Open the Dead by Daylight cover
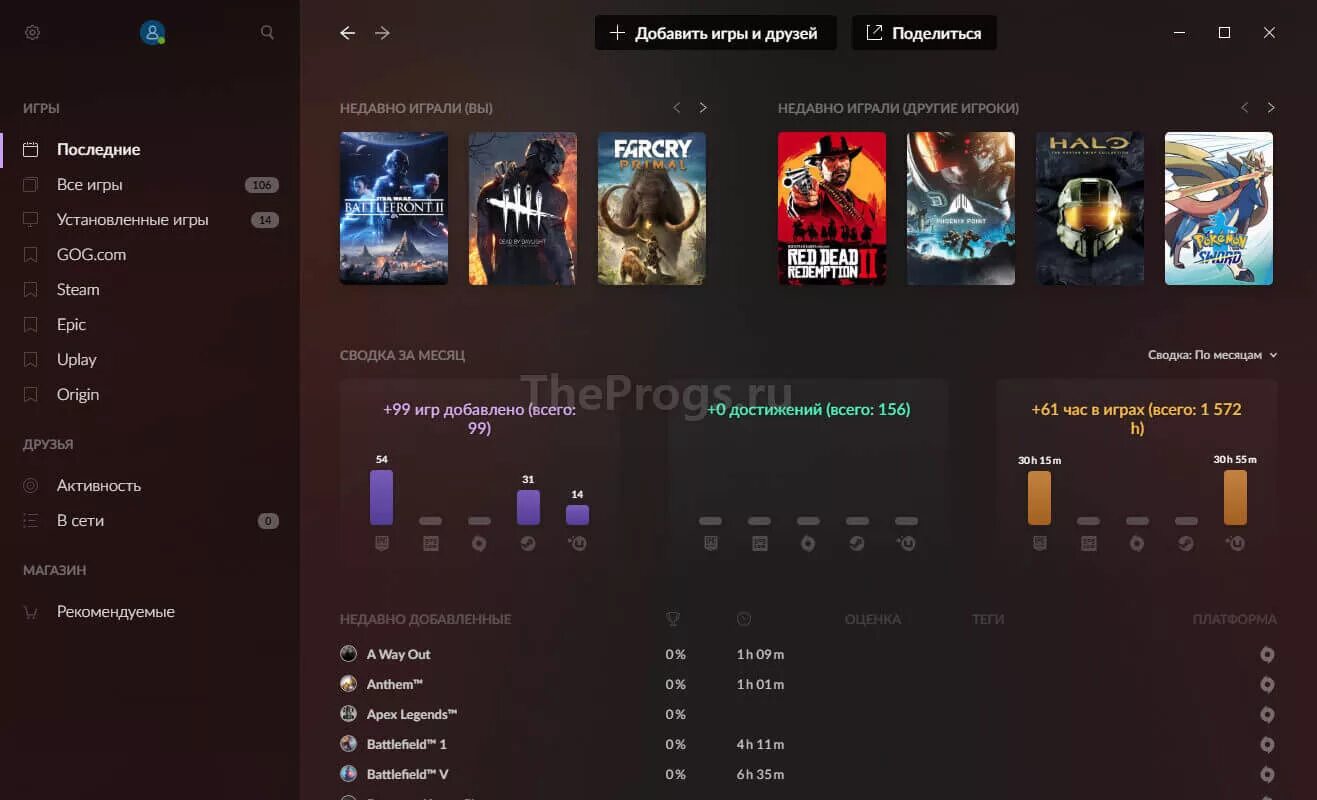 coord(523,208)
